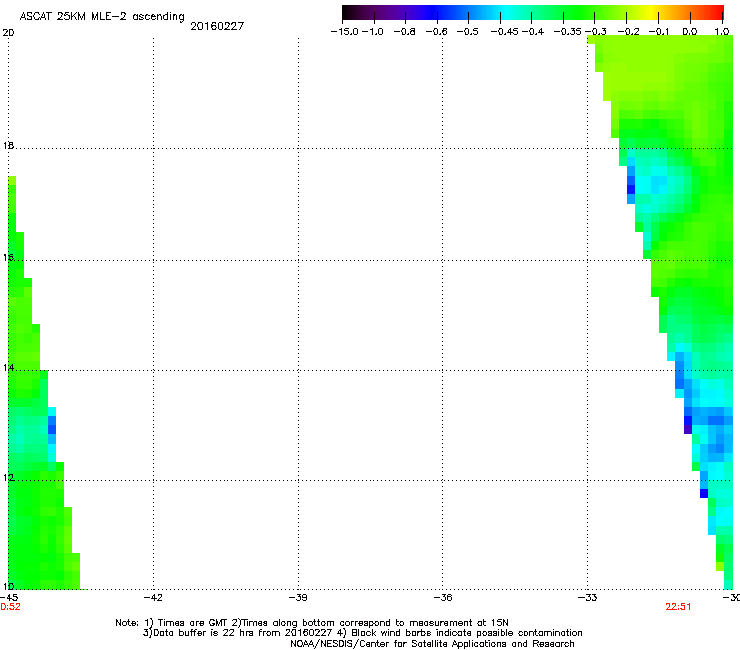Click the latitude axis label 18
This screenshot has width=740, height=650.
pyautogui.click(x=8, y=145)
